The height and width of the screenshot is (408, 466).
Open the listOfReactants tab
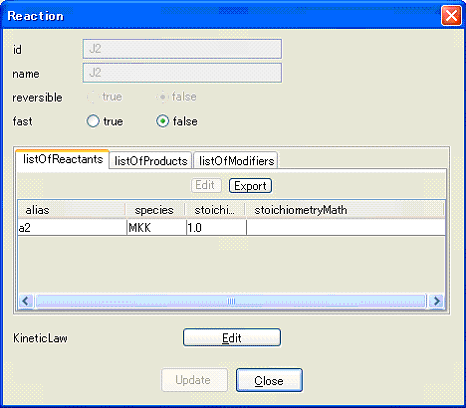coord(63,159)
